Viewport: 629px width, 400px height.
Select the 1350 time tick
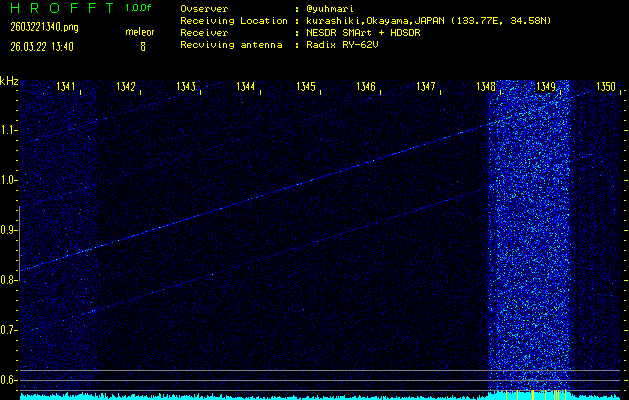point(606,87)
